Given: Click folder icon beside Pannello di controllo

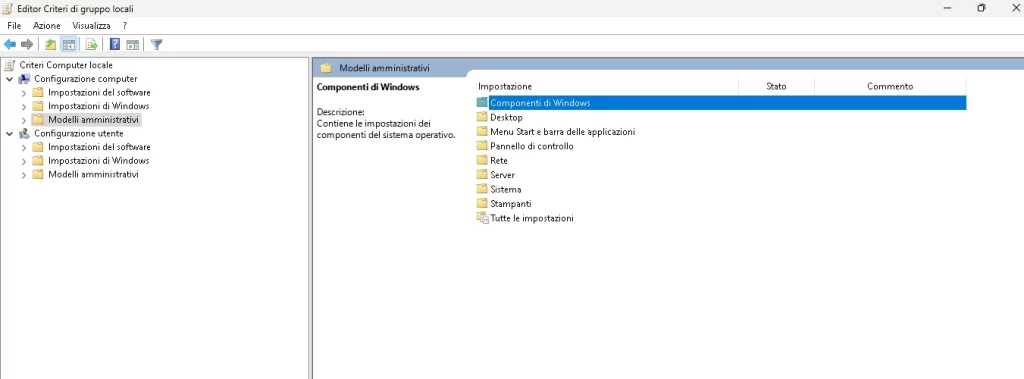Looking at the screenshot, I should (x=482, y=146).
